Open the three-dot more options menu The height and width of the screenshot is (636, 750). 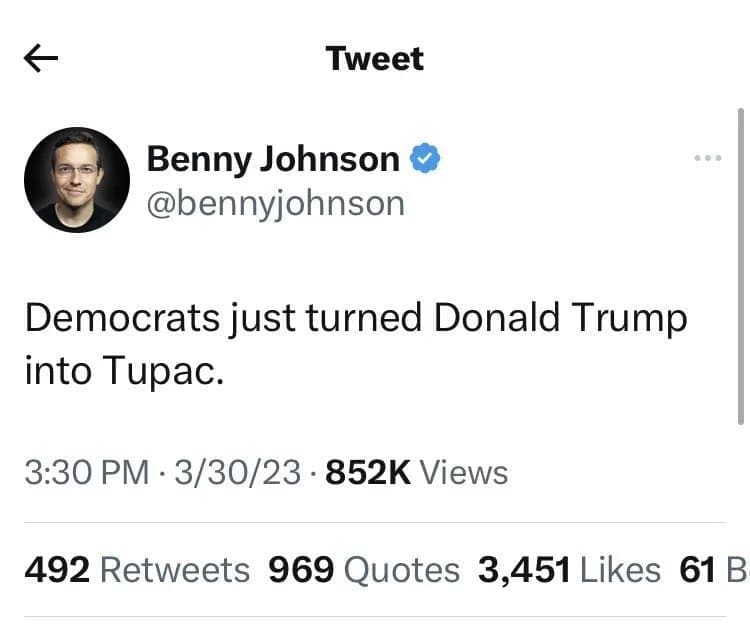[707, 158]
